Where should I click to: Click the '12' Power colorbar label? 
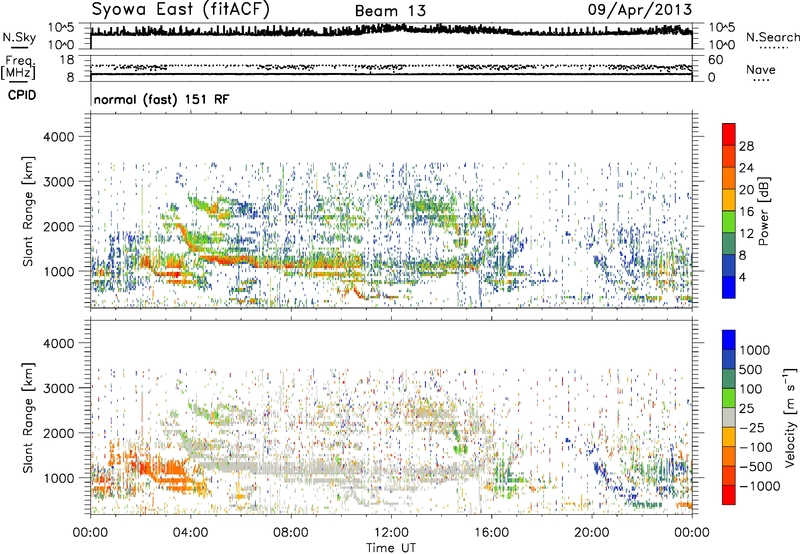746,234
